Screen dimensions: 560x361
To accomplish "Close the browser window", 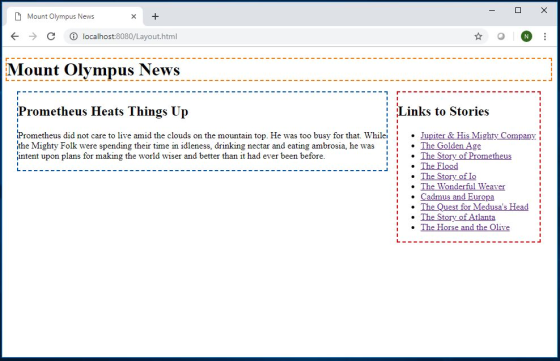I will click(x=544, y=10).
